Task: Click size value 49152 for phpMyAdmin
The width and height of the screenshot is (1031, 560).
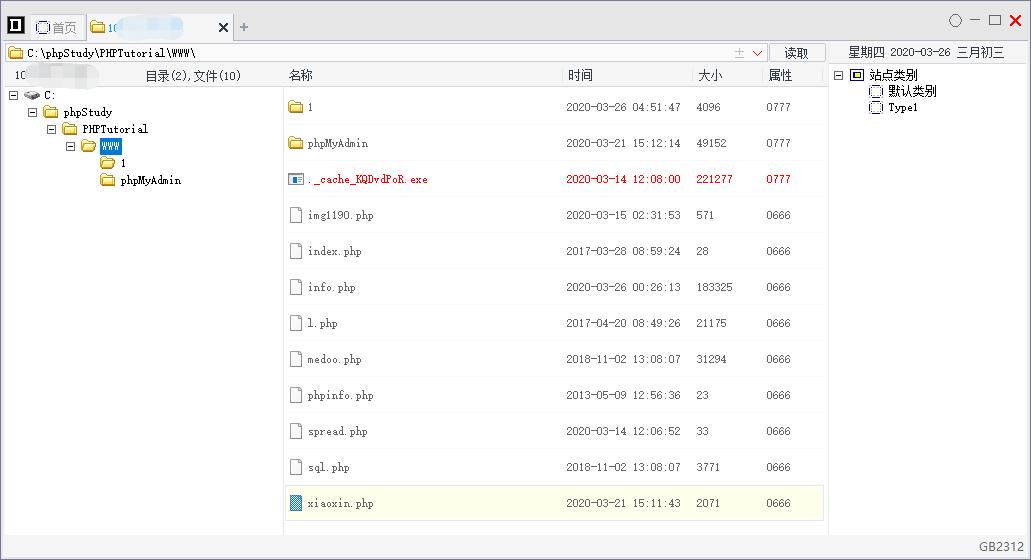Action: (711, 143)
